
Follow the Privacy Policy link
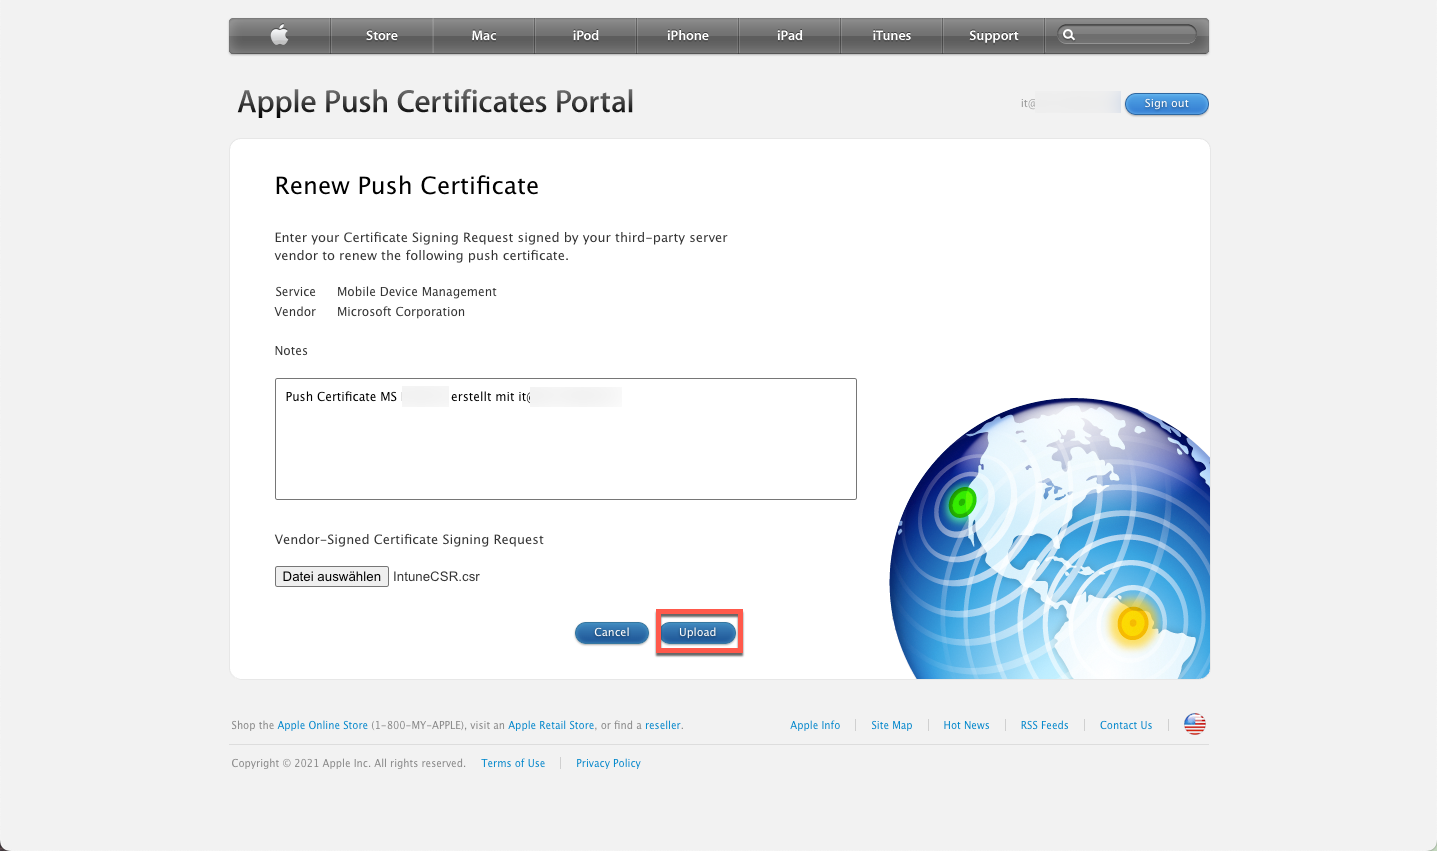(x=608, y=764)
